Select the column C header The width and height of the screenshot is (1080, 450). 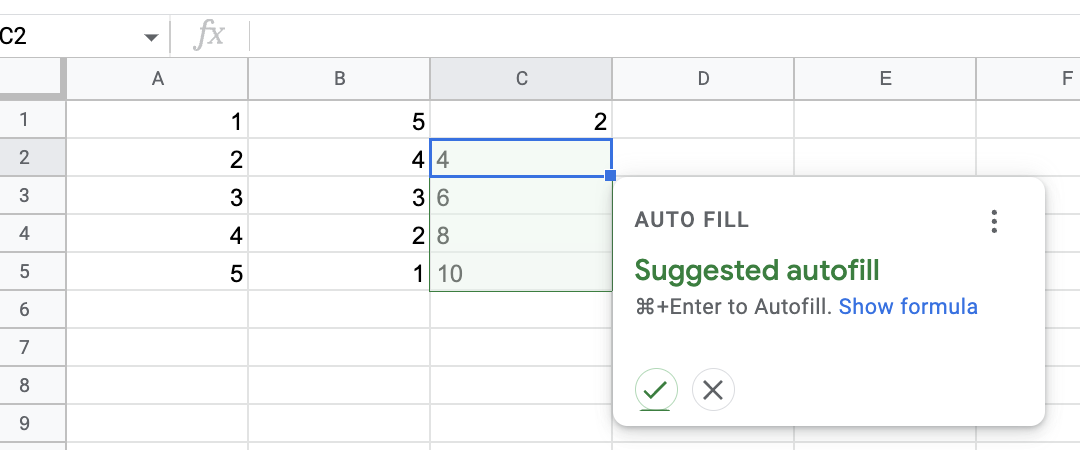(521, 79)
